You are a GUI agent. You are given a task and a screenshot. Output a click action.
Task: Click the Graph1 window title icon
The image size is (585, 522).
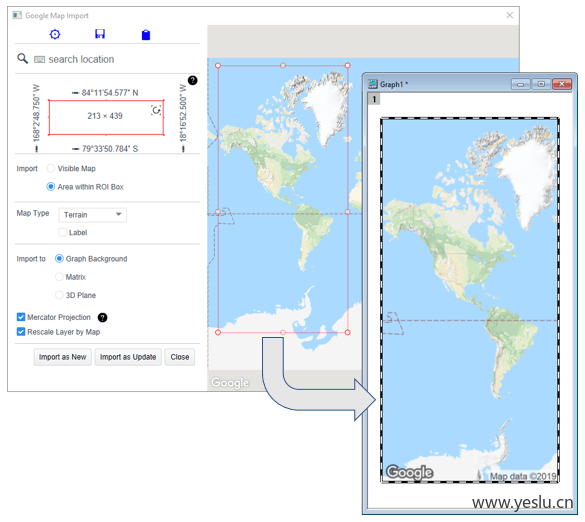coord(373,84)
